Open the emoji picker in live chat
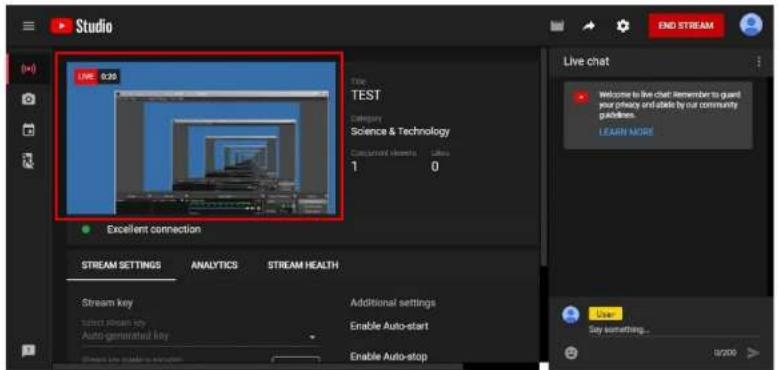The image size is (779, 370). pyautogui.click(x=571, y=353)
